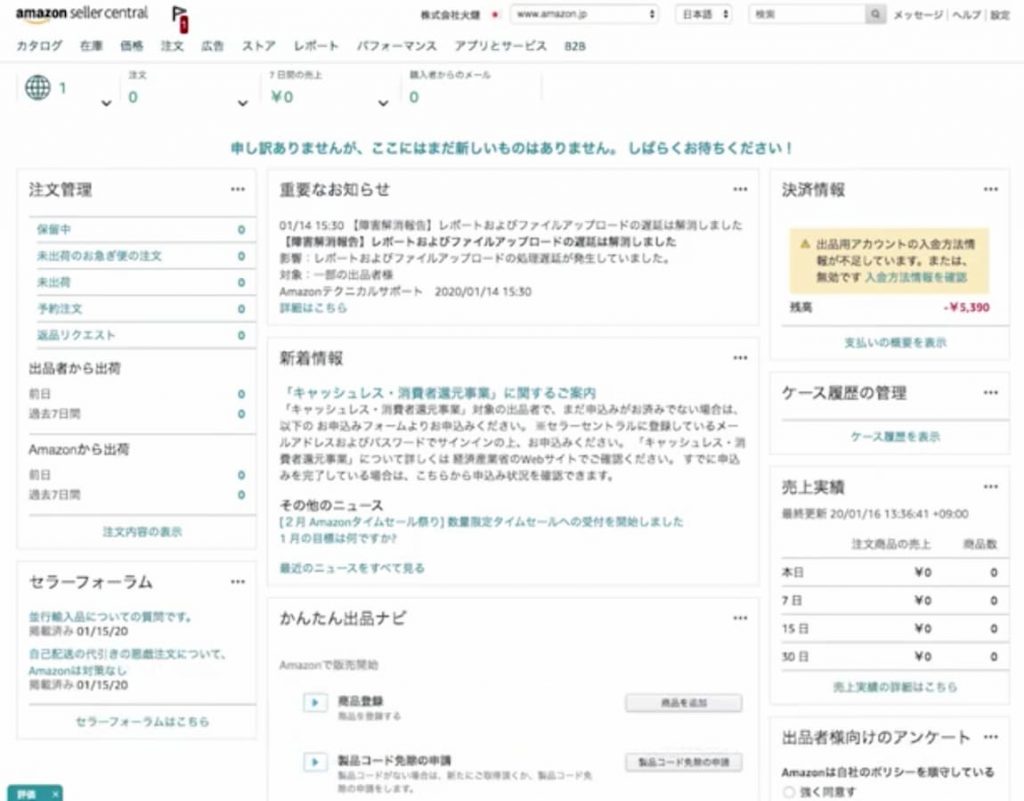The width and height of the screenshot is (1024, 801).
Task: Open the flag notification icon with red badge
Action: tap(180, 18)
